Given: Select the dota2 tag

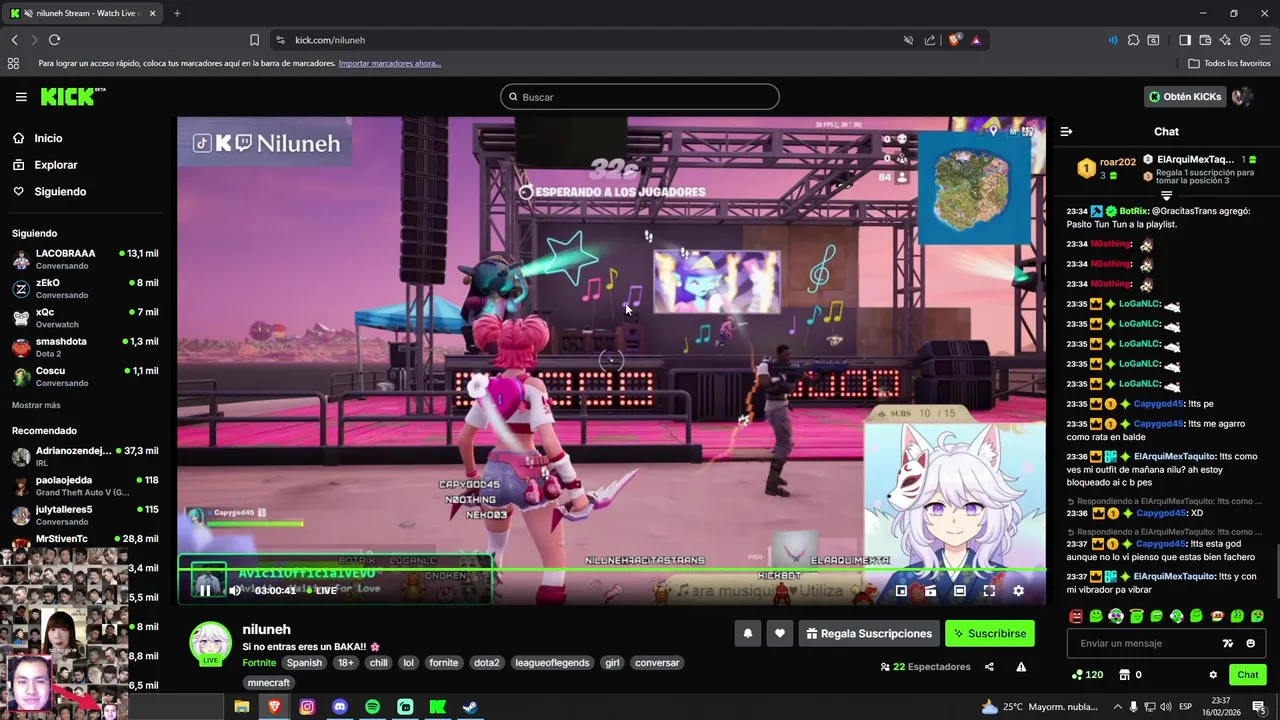Looking at the screenshot, I should pos(486,663).
